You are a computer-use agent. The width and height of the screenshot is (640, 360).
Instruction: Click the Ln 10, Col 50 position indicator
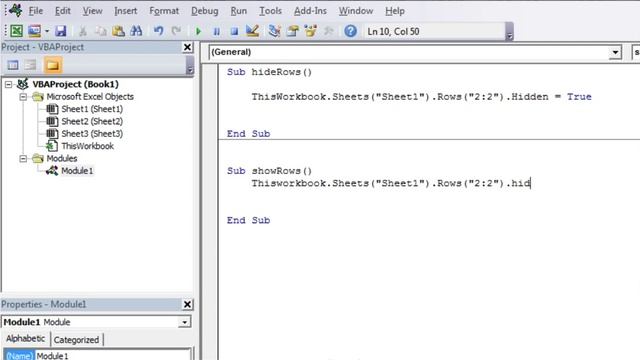pyautogui.click(x=393, y=31)
